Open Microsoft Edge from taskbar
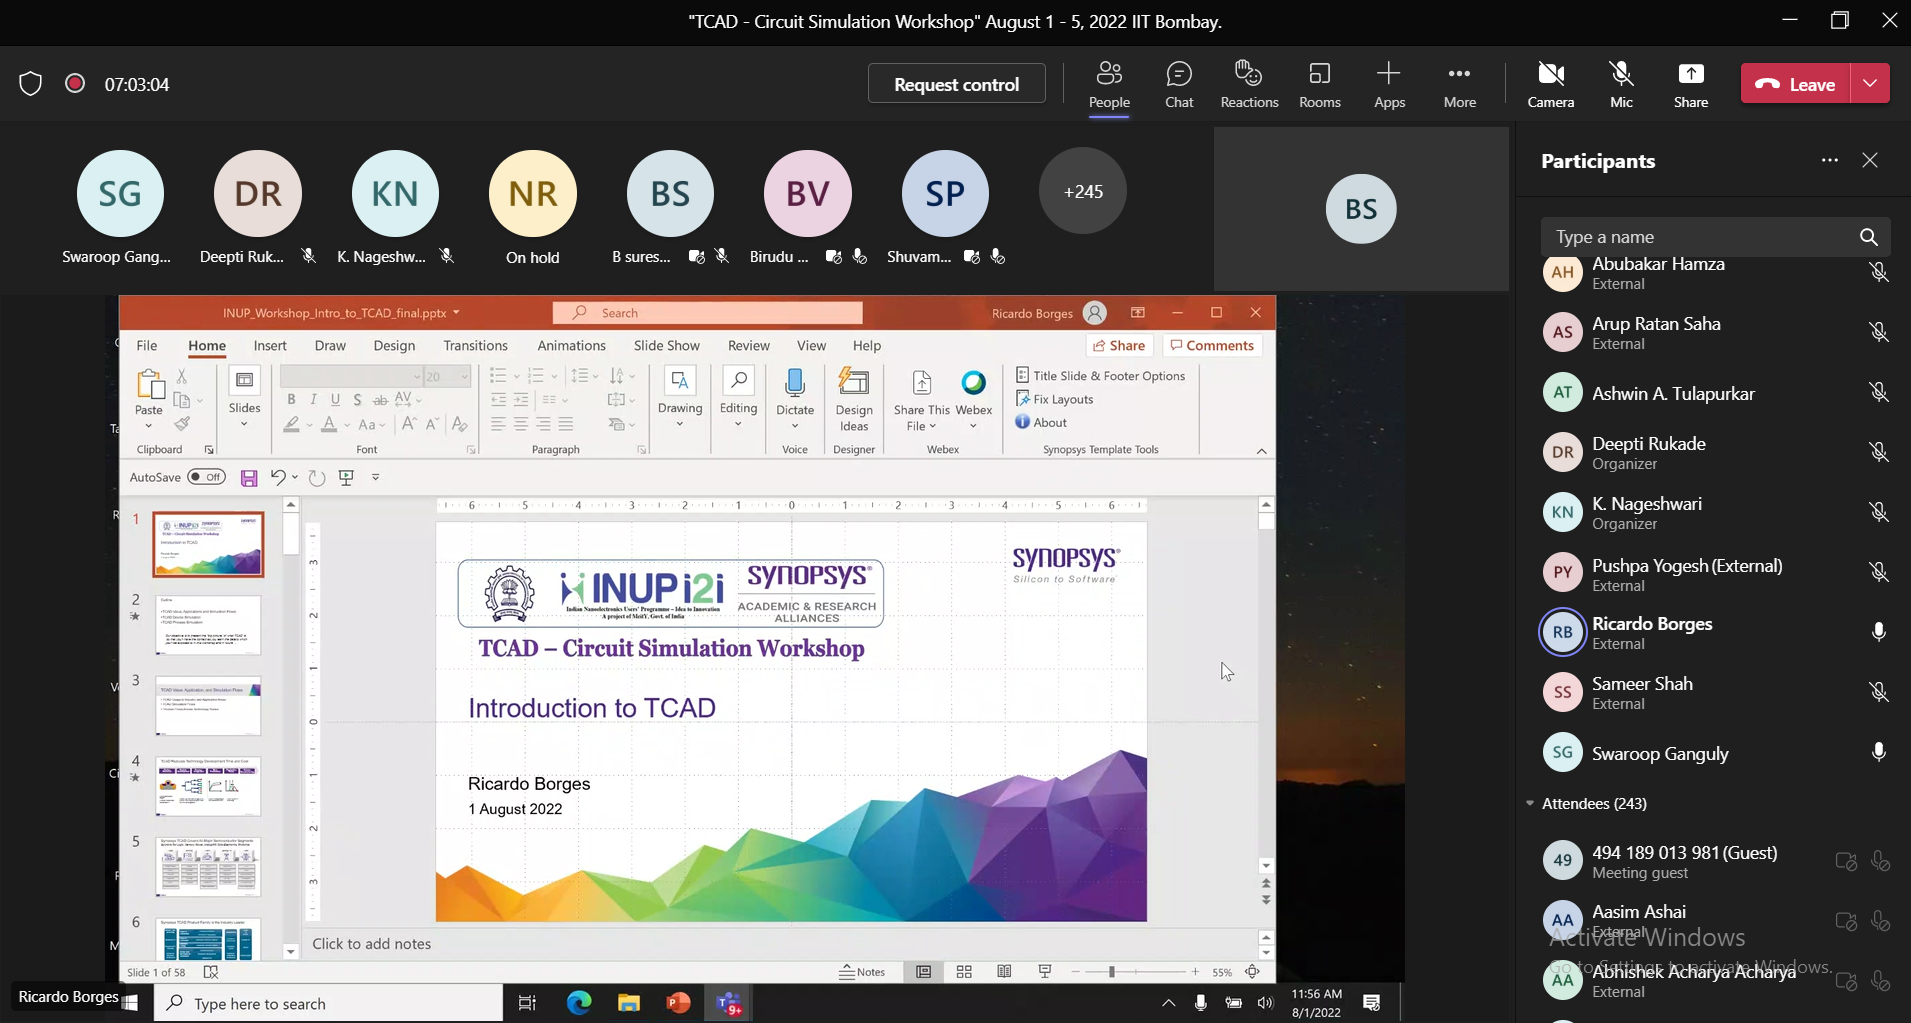The width and height of the screenshot is (1911, 1023). pyautogui.click(x=579, y=1002)
